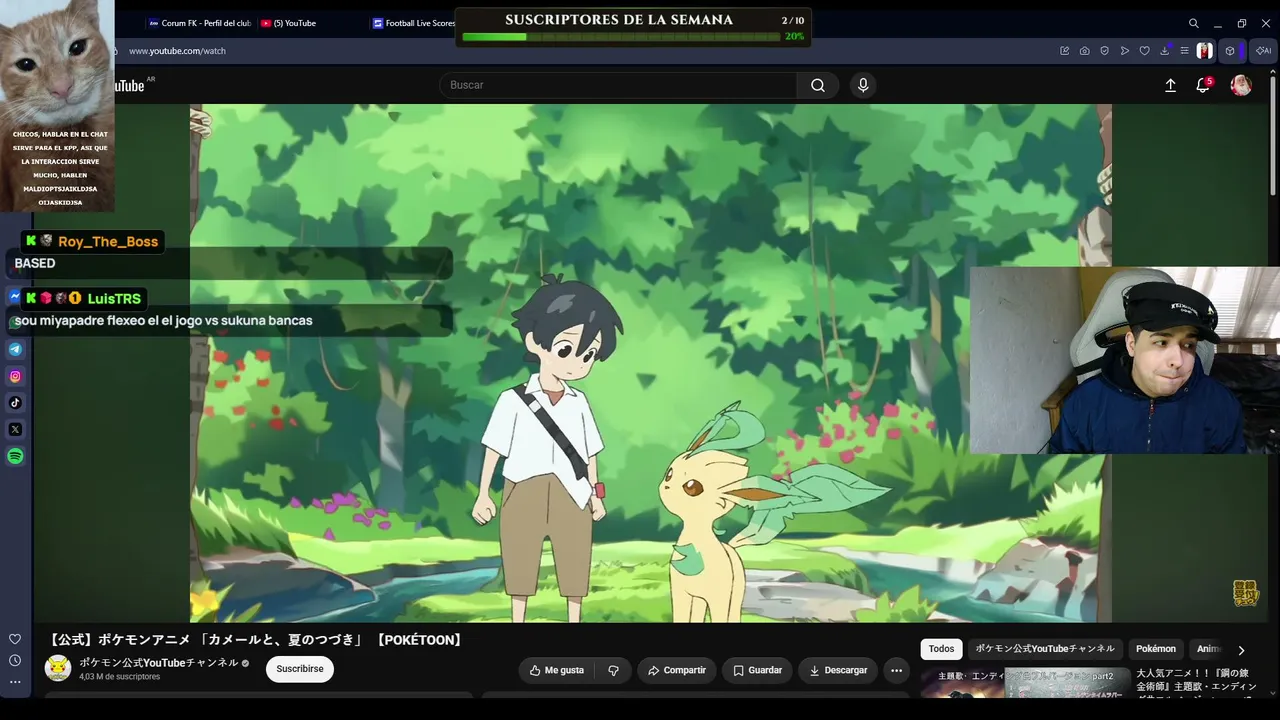The image size is (1280, 720).
Task: Open the browser AI assistant button
Action: click(1263, 51)
